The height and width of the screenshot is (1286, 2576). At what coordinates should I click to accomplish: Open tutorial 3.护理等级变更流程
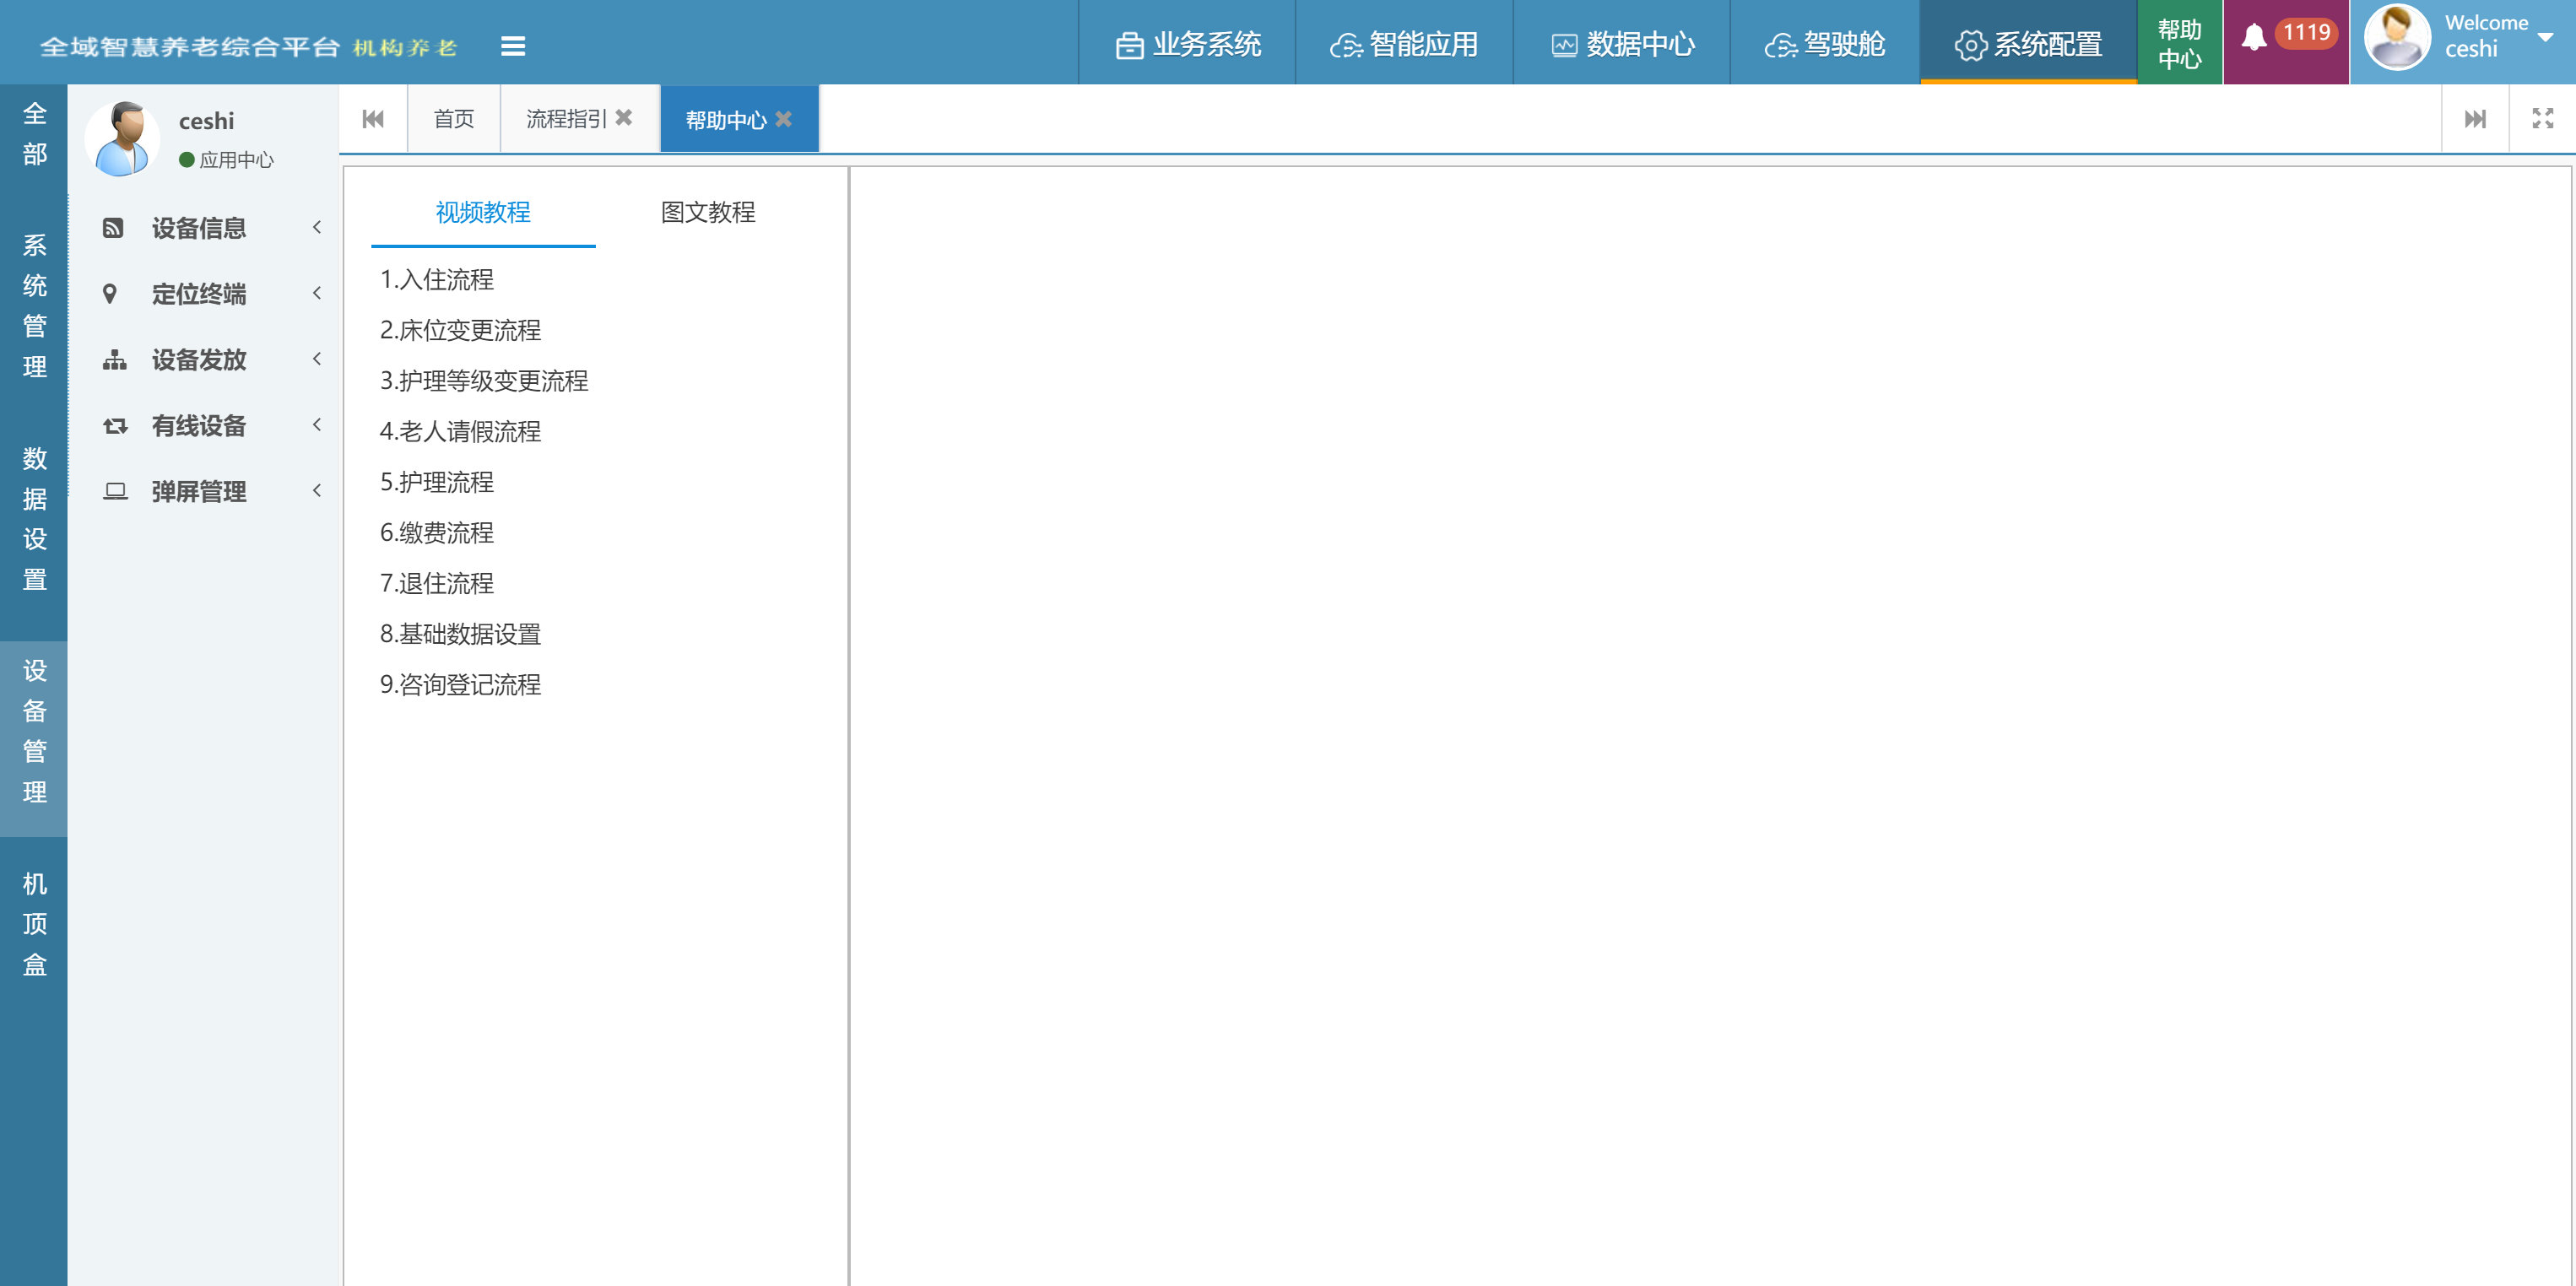click(x=484, y=381)
